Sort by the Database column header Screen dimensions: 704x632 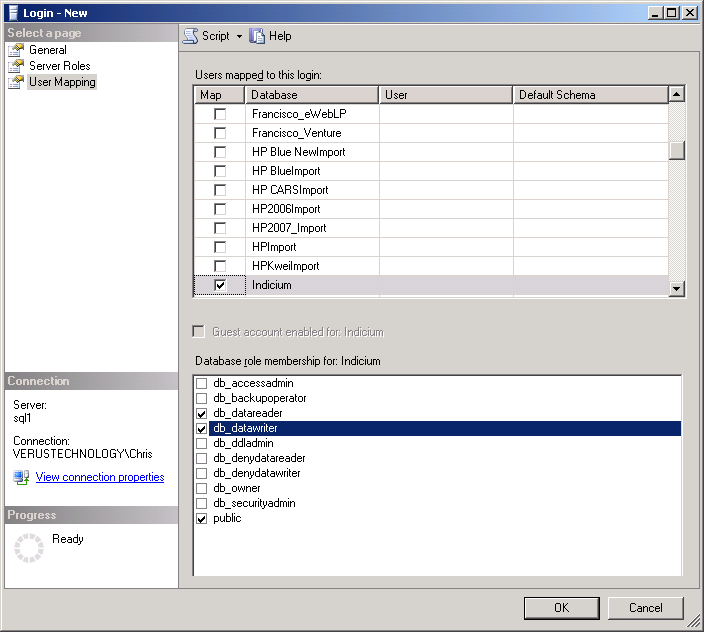tap(312, 95)
